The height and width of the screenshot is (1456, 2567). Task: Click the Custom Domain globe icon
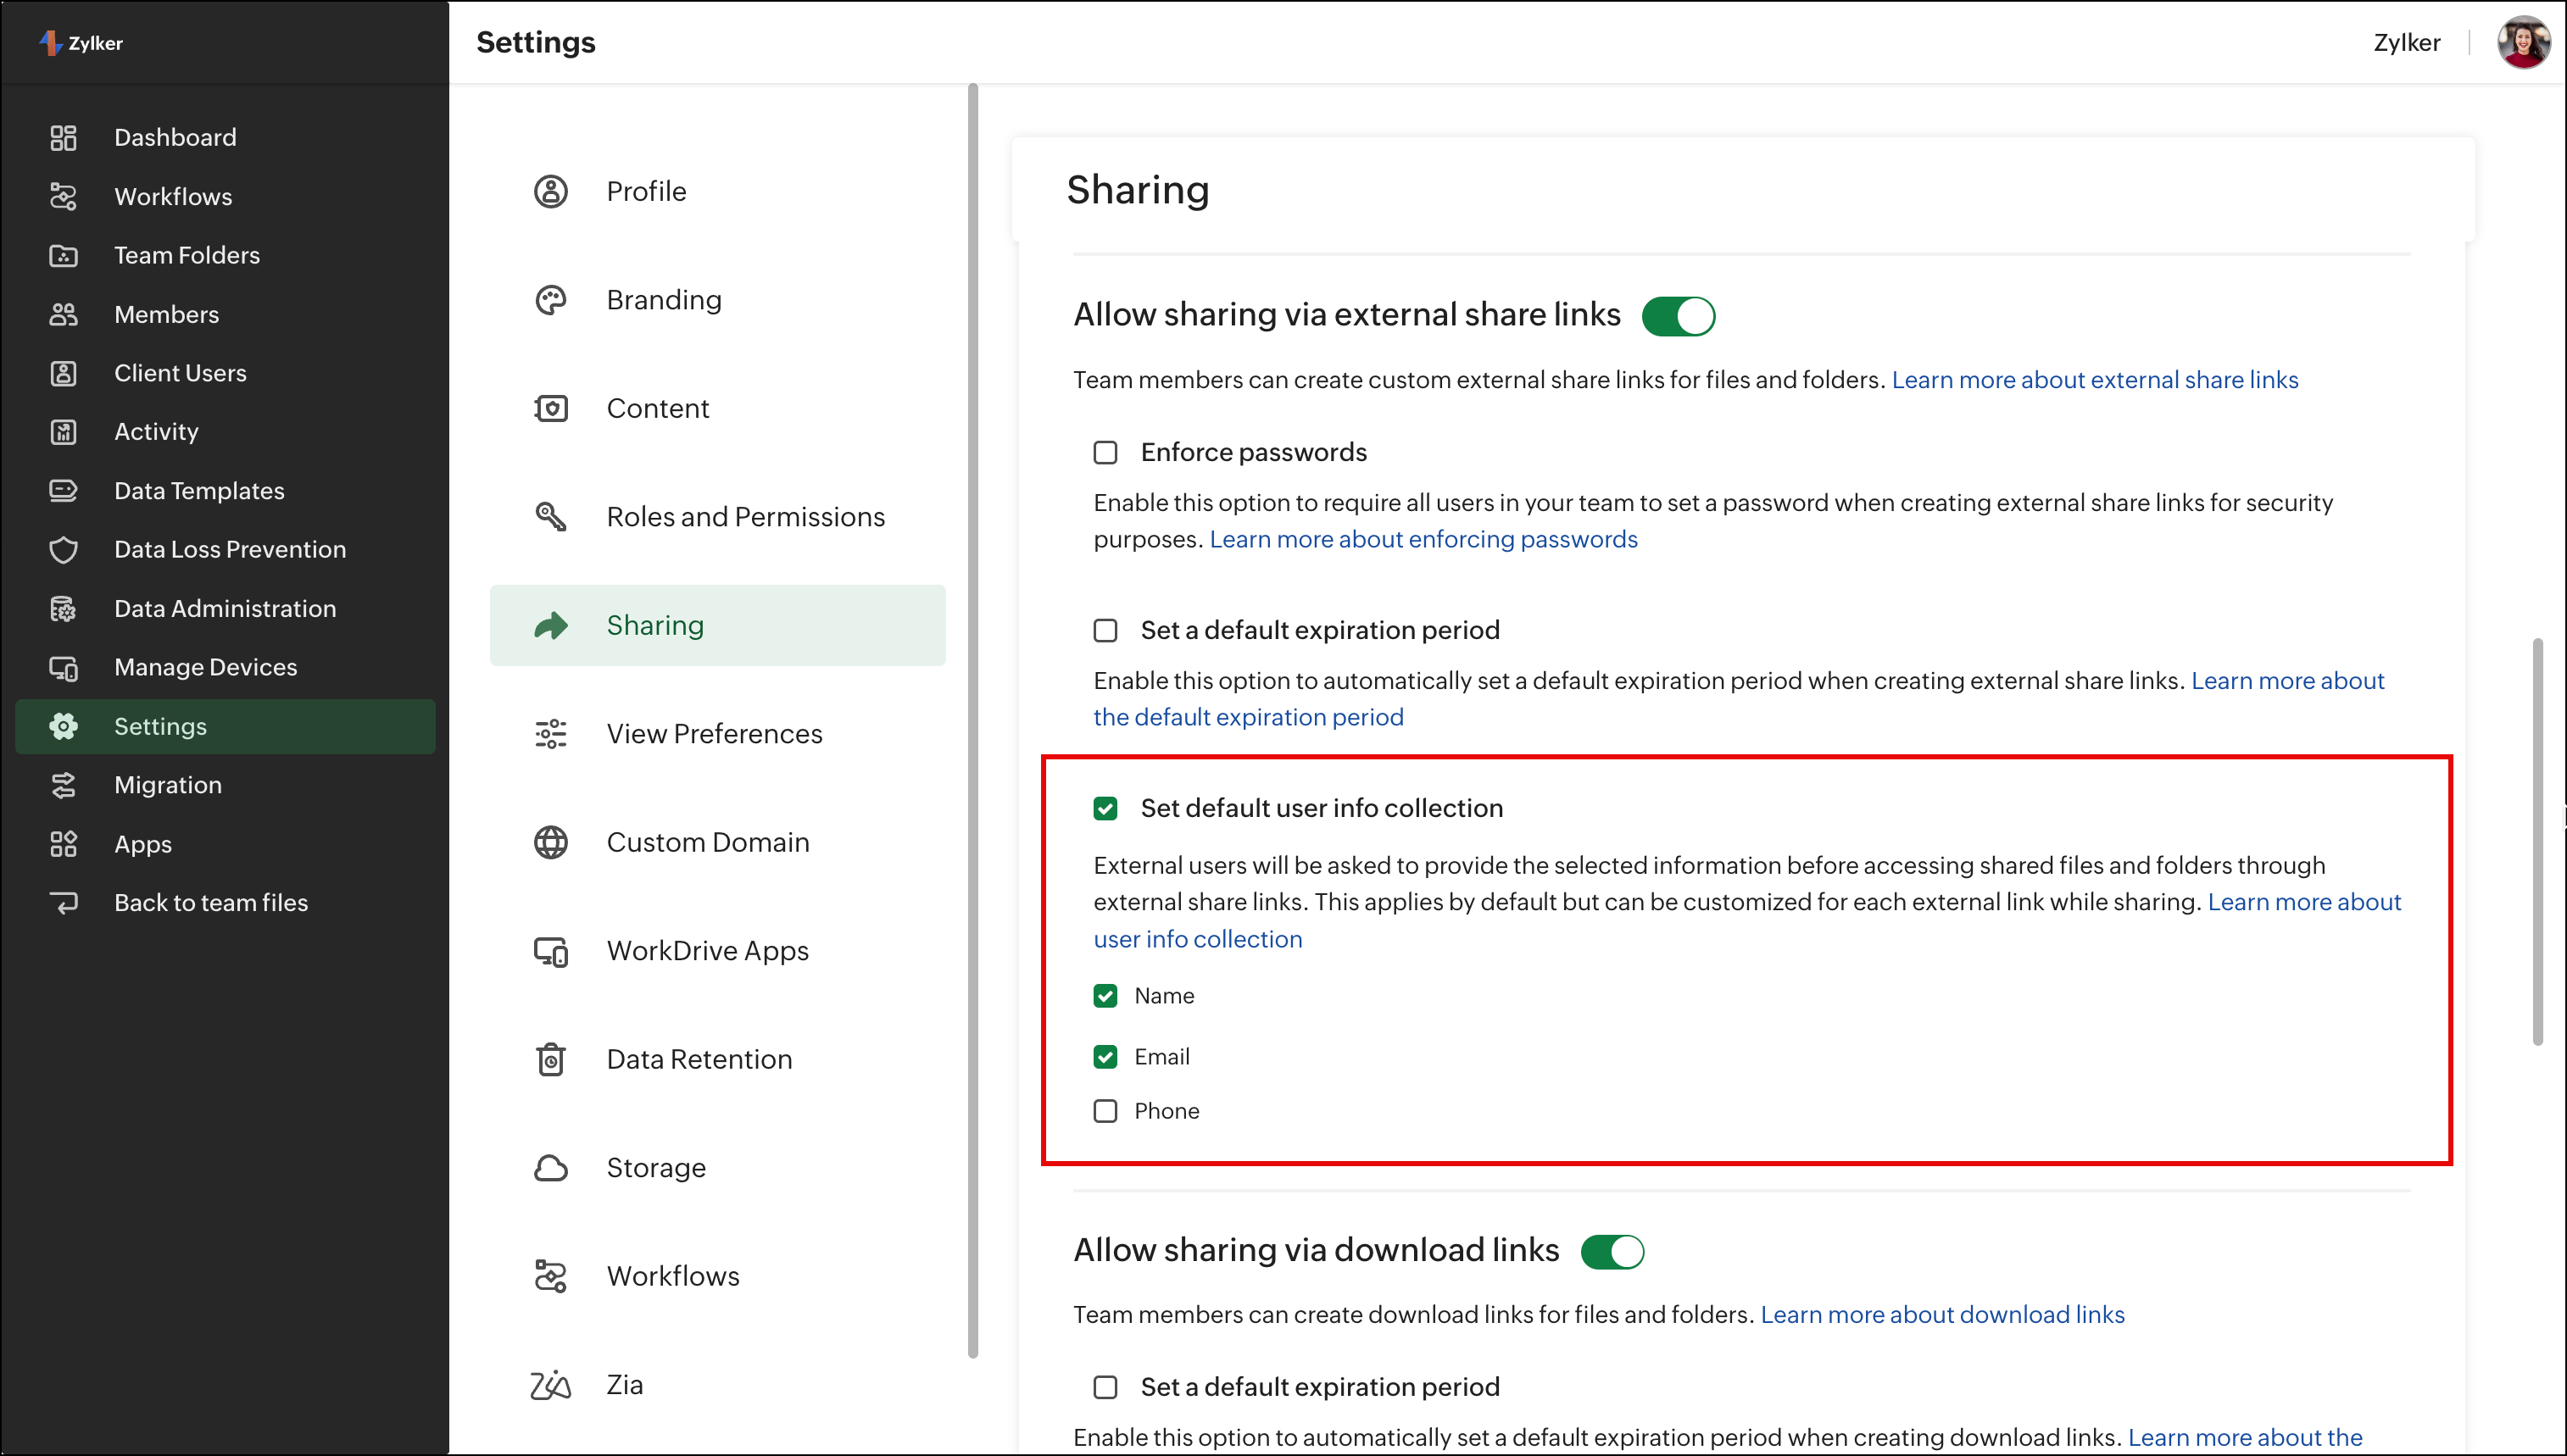(550, 842)
